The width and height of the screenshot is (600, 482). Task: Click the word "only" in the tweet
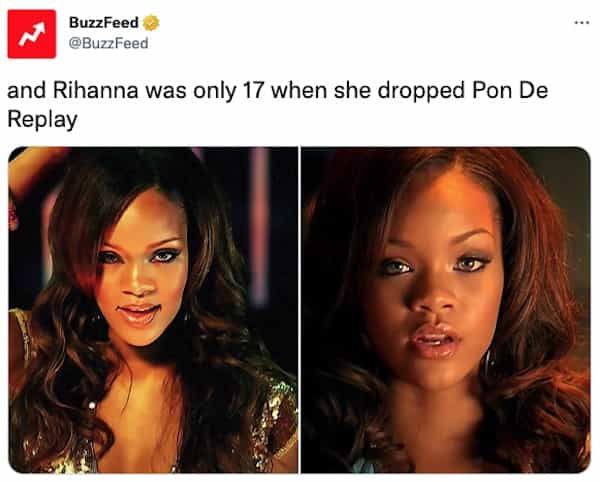pos(214,93)
